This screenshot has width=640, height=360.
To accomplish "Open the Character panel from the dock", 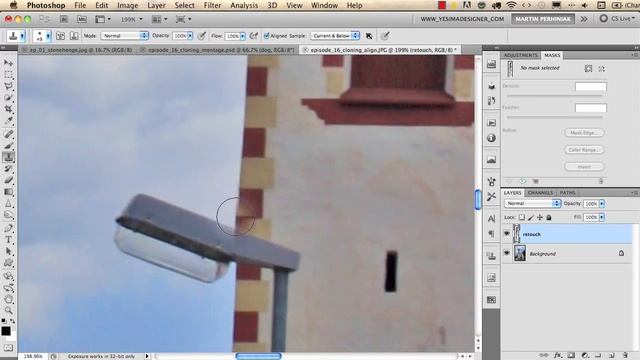I will [491, 218].
